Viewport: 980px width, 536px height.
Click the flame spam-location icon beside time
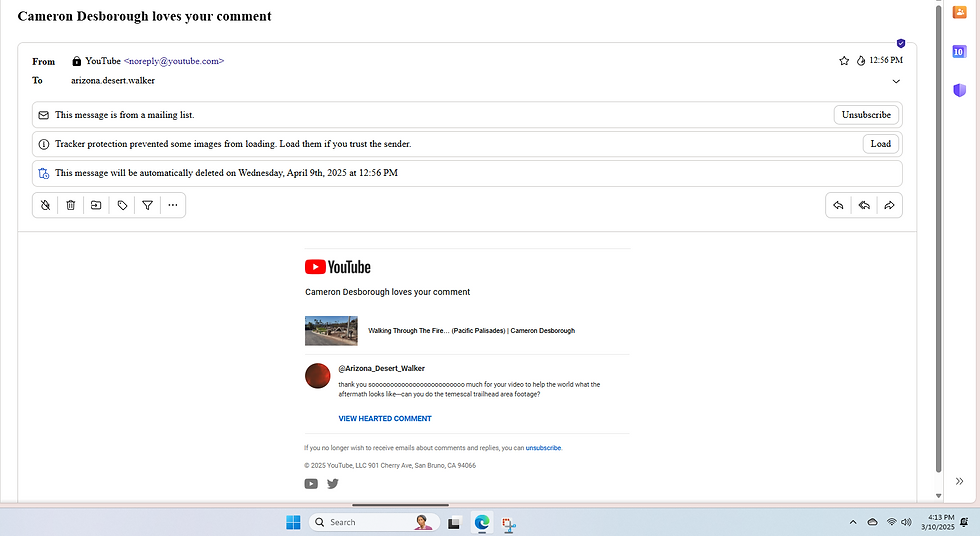point(861,61)
